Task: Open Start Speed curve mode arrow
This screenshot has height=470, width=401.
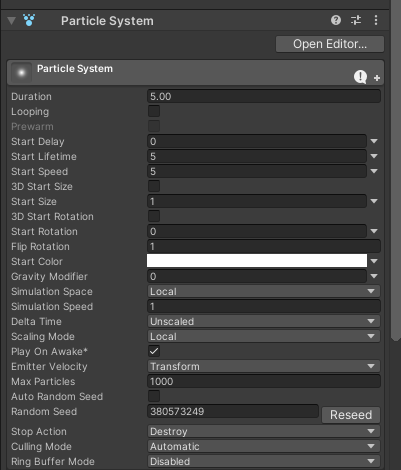Action: tap(374, 171)
